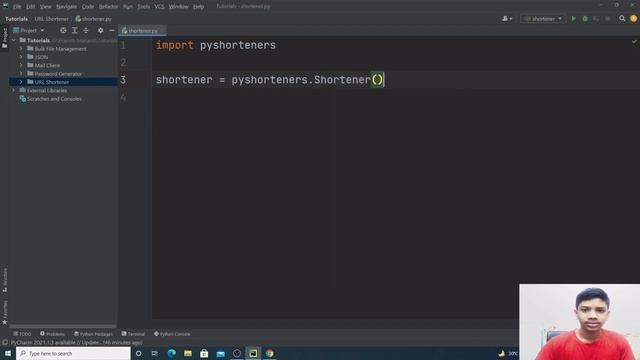
Task: Open the TODO tool window tab
Action: point(22,334)
